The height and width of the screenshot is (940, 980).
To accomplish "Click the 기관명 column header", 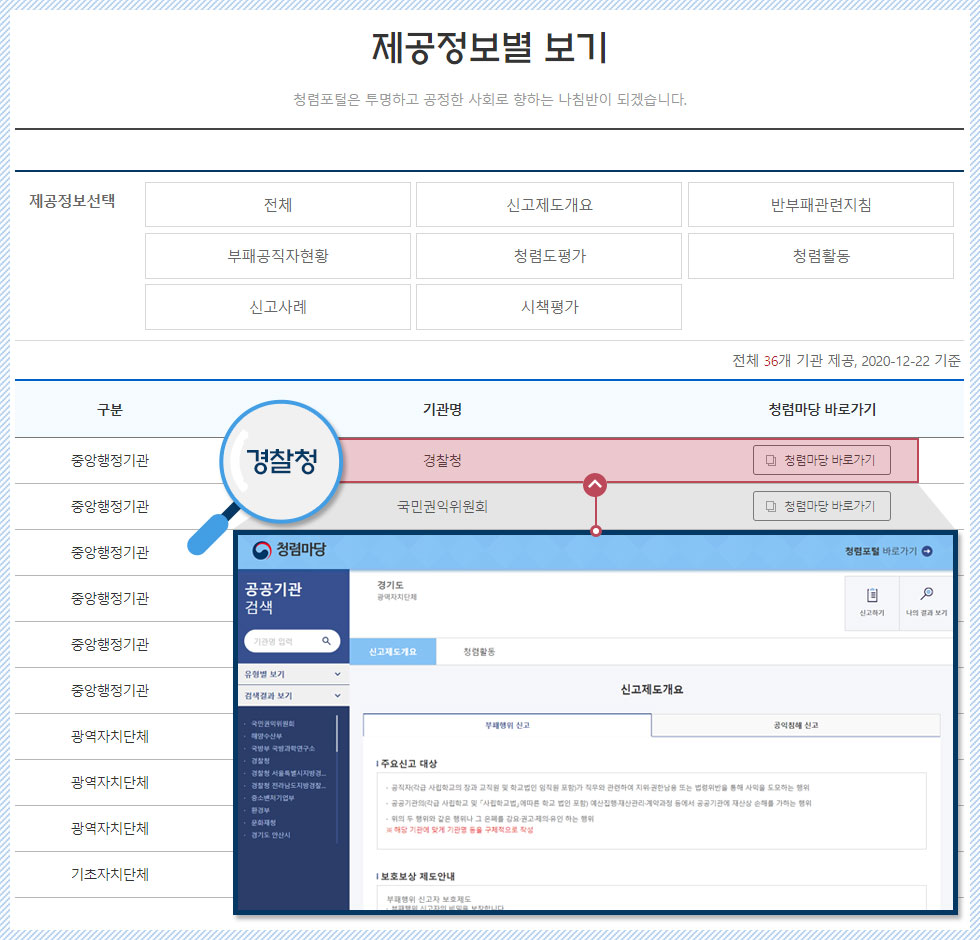I will coord(442,409).
